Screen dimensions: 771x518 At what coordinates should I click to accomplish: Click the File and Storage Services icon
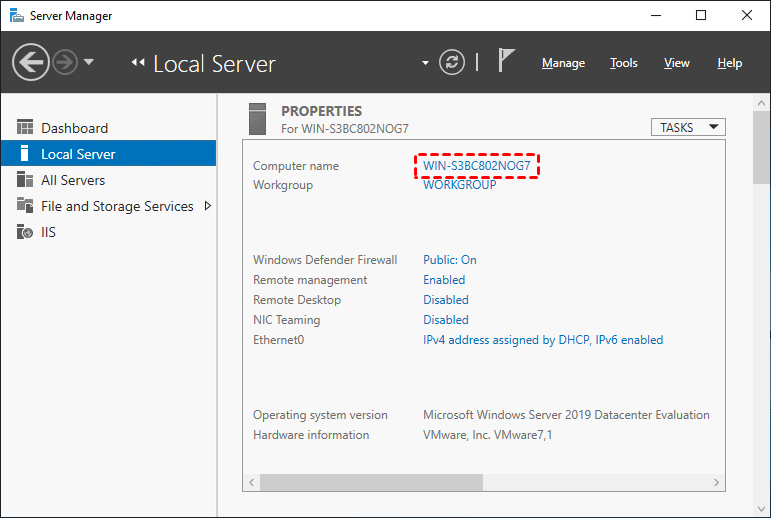25,206
